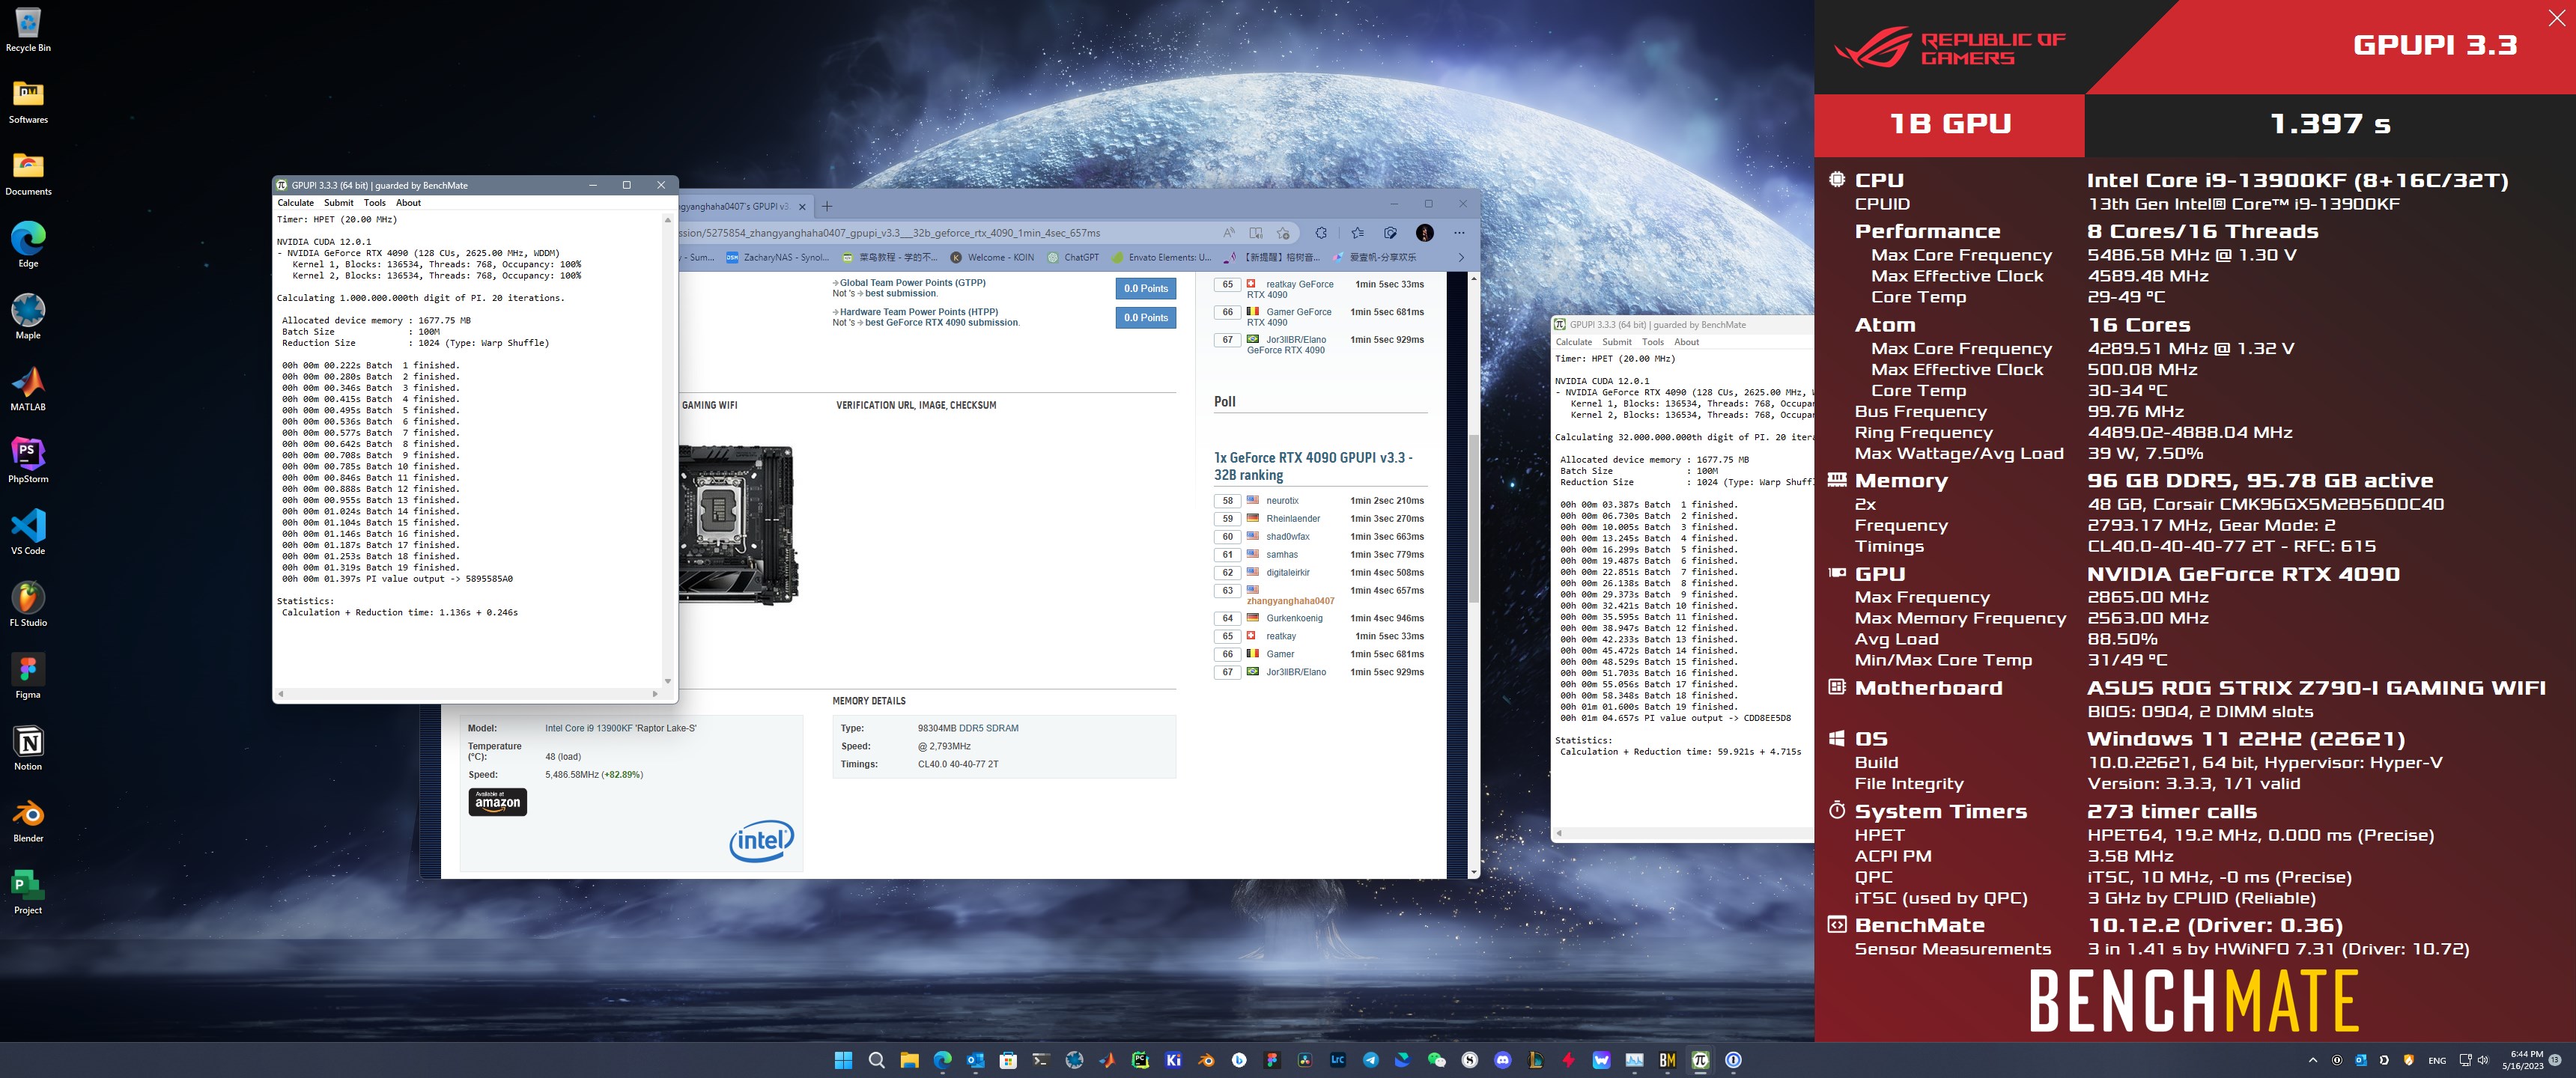The width and height of the screenshot is (2576, 1078).
Task: Launch Blender from the desktop shortcut
Action: pos(28,821)
